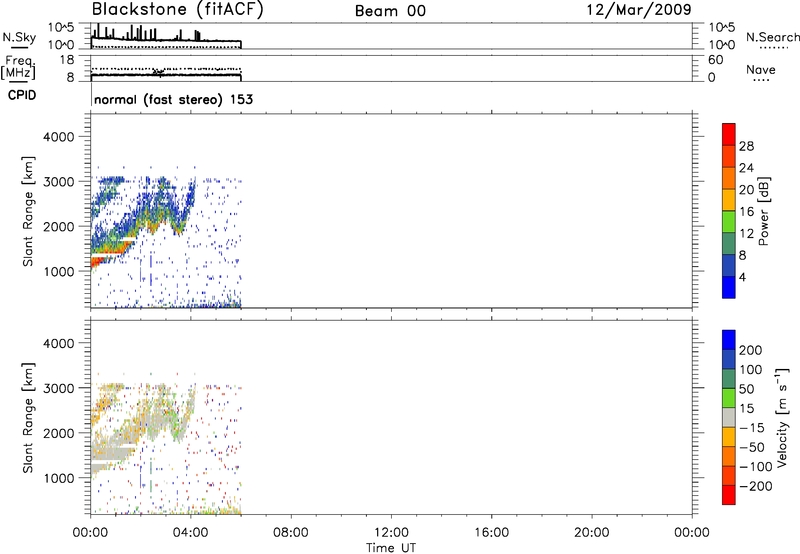800x554 pixels.
Task: Click the '16:00' time tick label
Action: [491, 533]
